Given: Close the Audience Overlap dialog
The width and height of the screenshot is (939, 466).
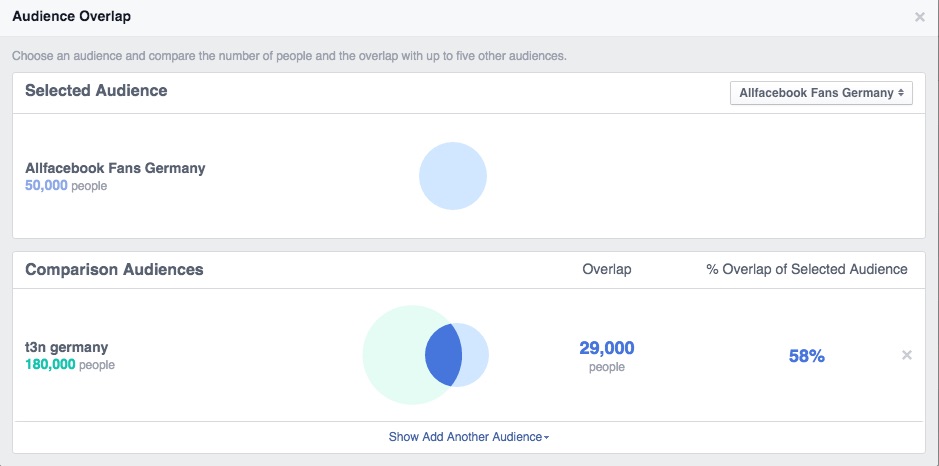Looking at the screenshot, I should [919, 17].
